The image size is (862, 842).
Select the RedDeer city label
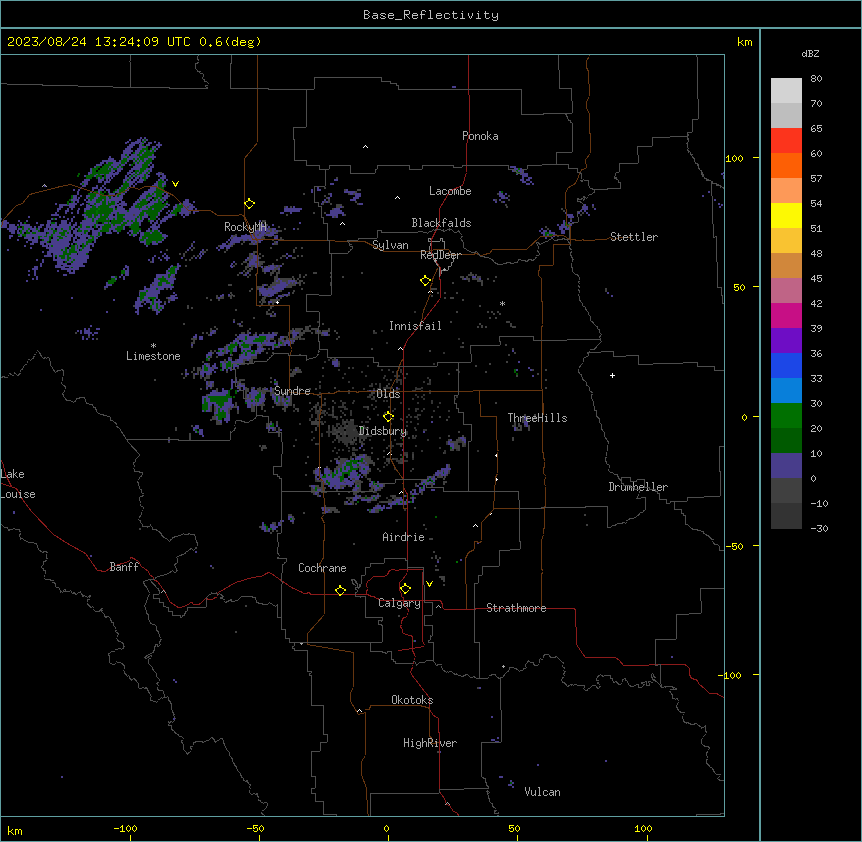440,255
